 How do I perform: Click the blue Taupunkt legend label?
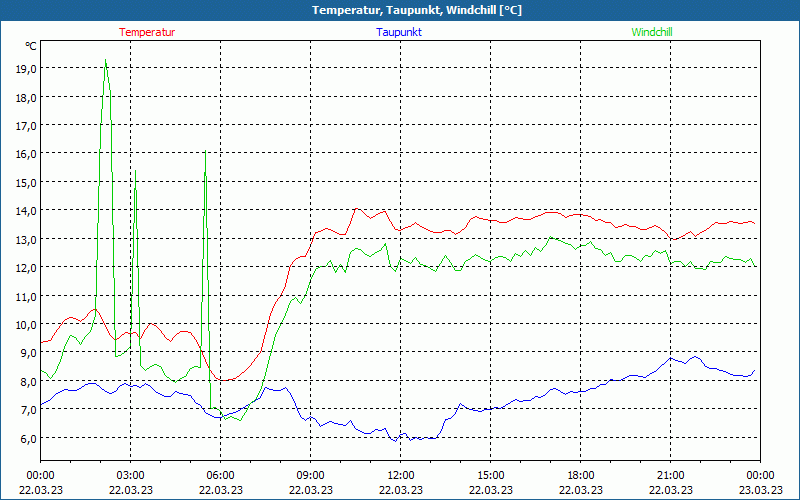tap(399, 32)
